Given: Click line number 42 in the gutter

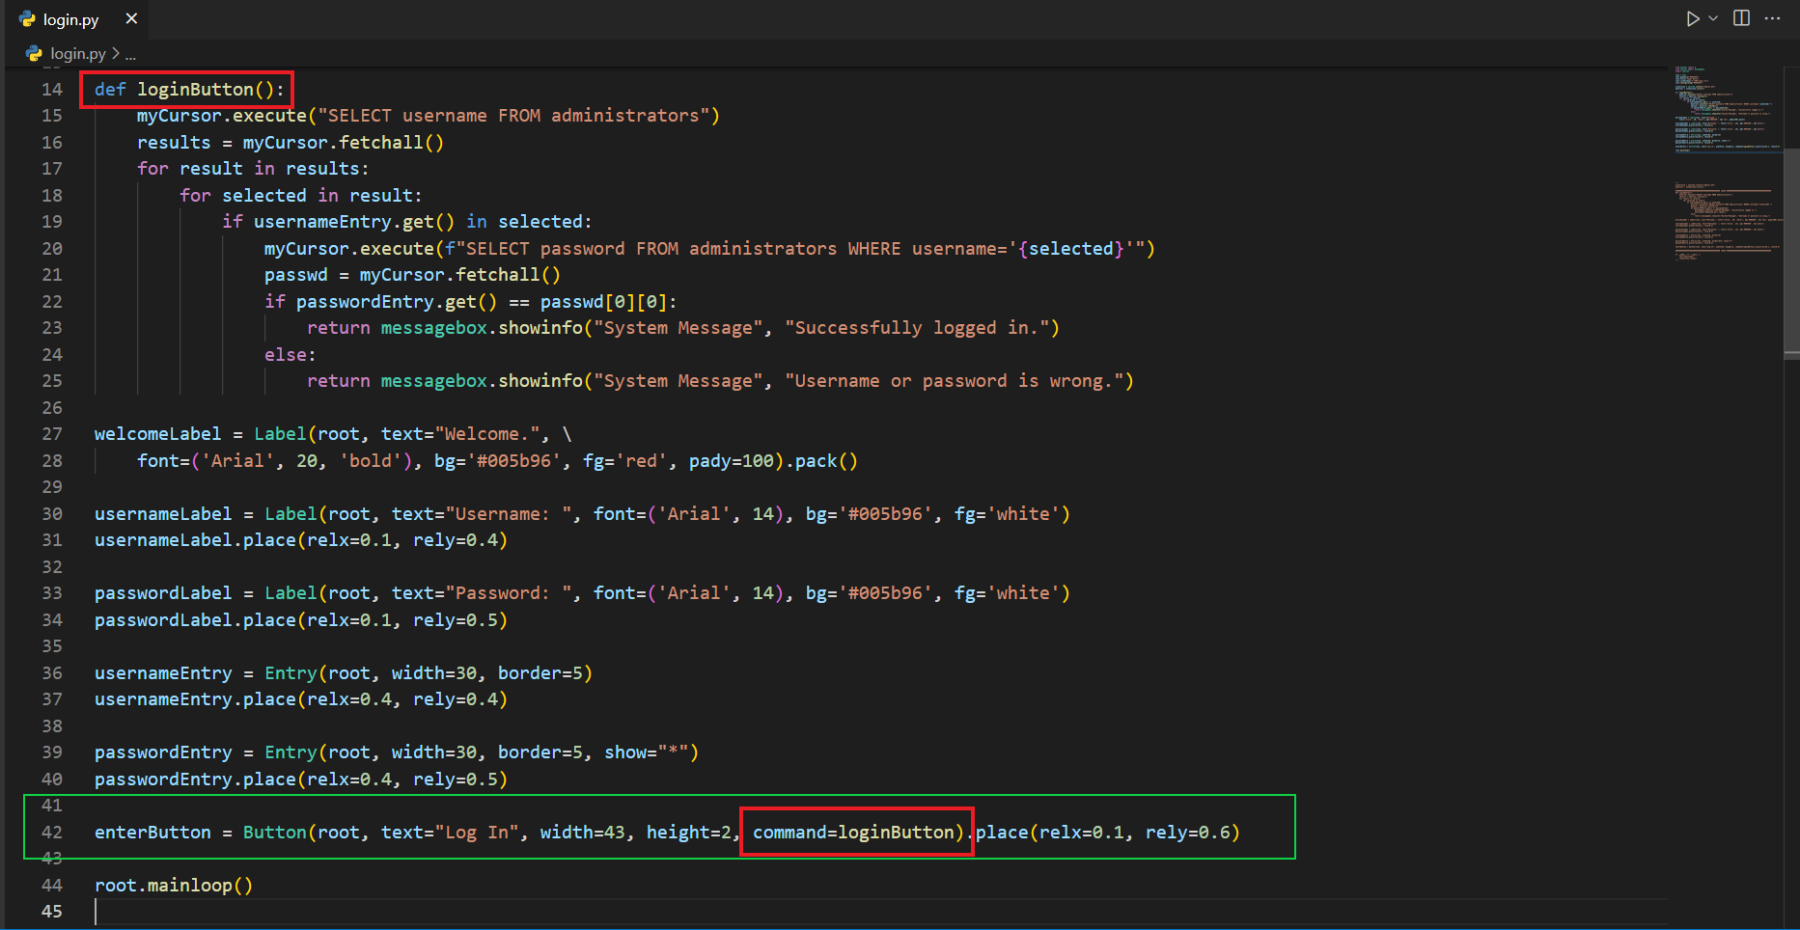Looking at the screenshot, I should (52, 833).
